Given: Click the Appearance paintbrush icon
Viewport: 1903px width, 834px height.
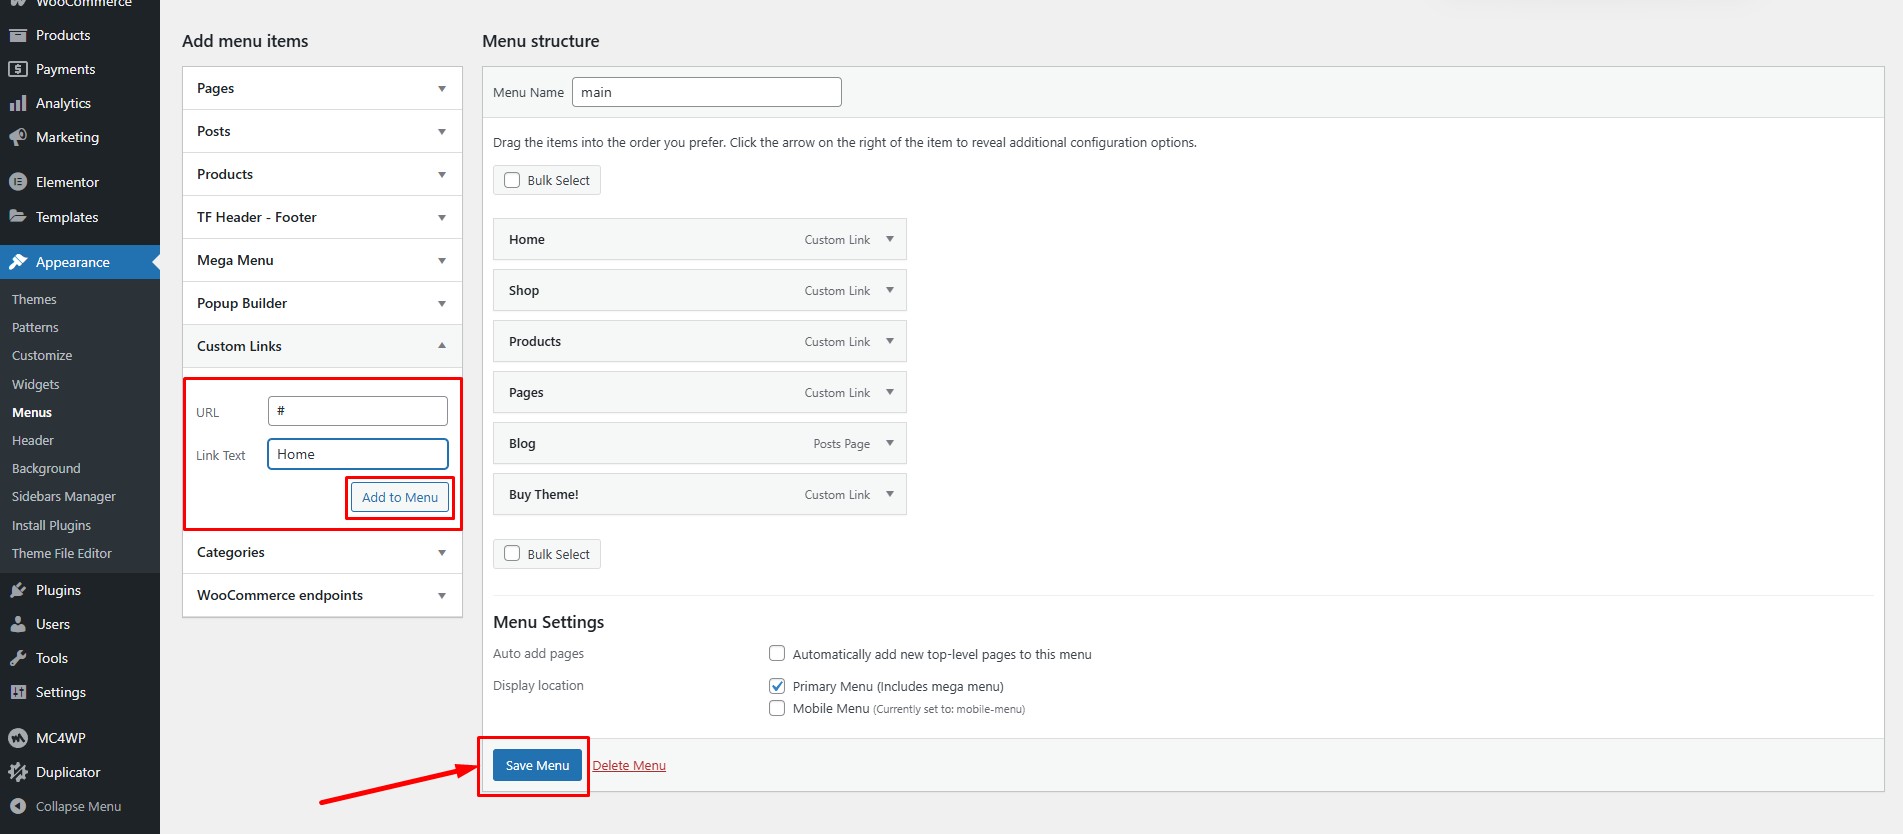Looking at the screenshot, I should (x=18, y=262).
